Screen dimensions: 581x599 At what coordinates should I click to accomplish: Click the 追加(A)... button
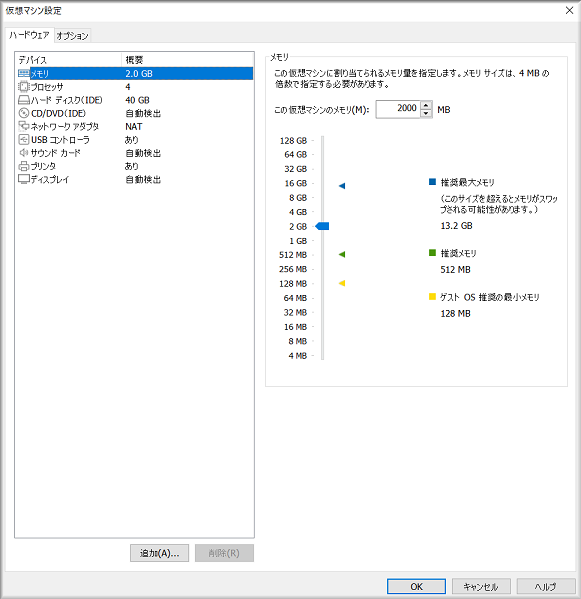click(x=159, y=553)
